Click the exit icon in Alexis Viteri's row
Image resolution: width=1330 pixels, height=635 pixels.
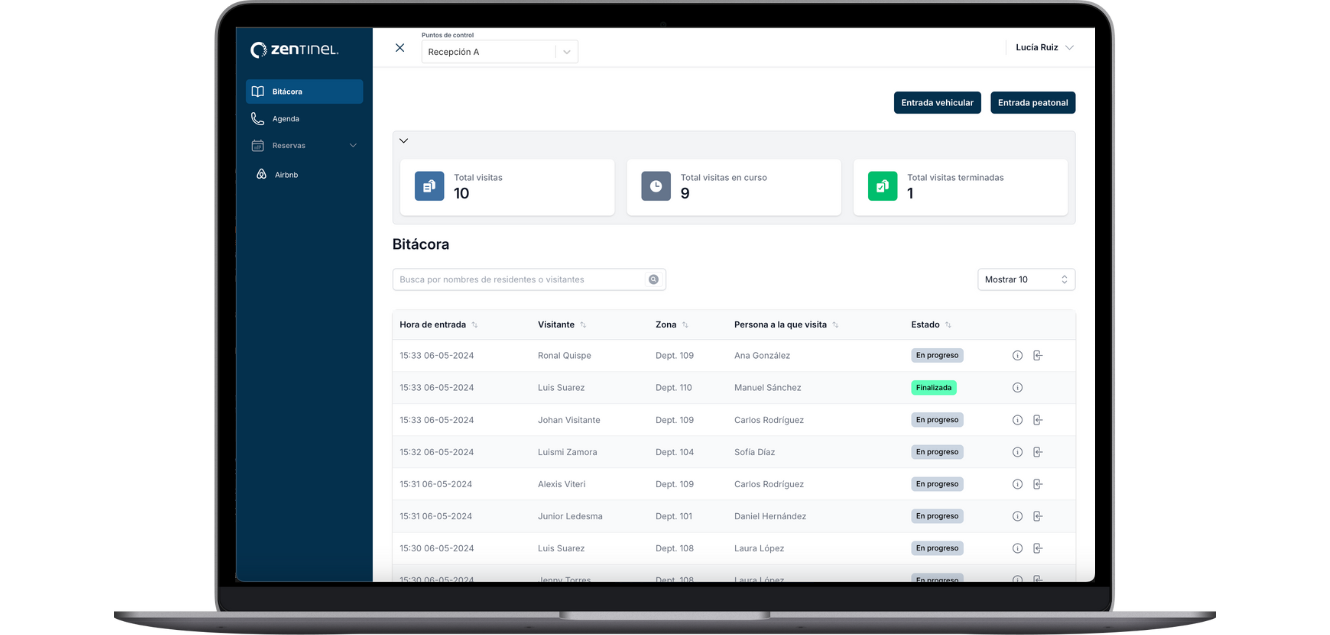pyautogui.click(x=1038, y=484)
